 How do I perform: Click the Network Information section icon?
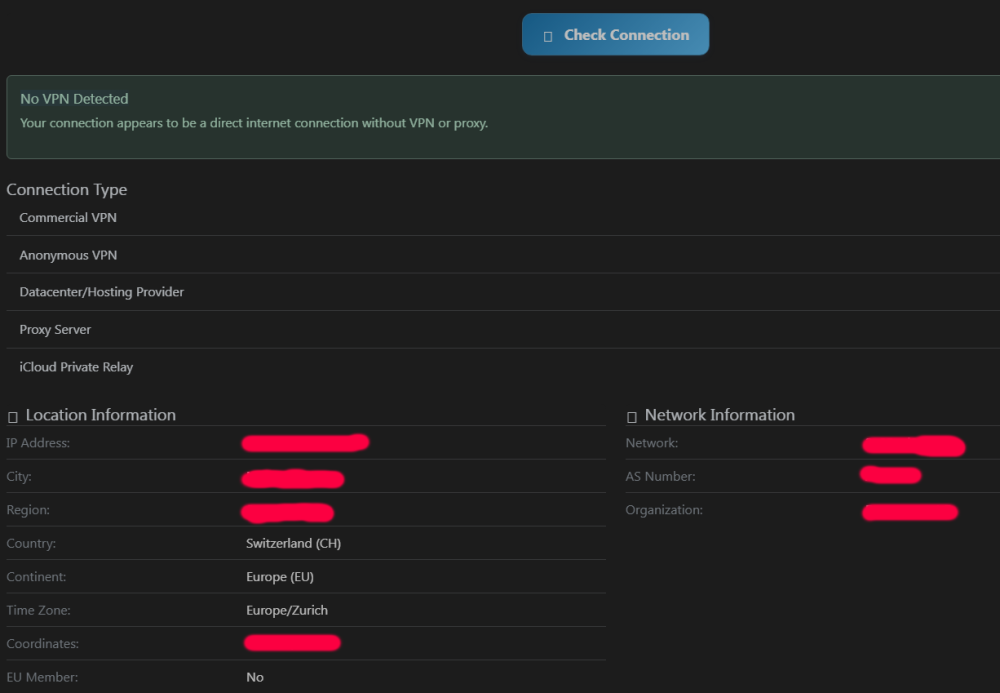[632, 416]
